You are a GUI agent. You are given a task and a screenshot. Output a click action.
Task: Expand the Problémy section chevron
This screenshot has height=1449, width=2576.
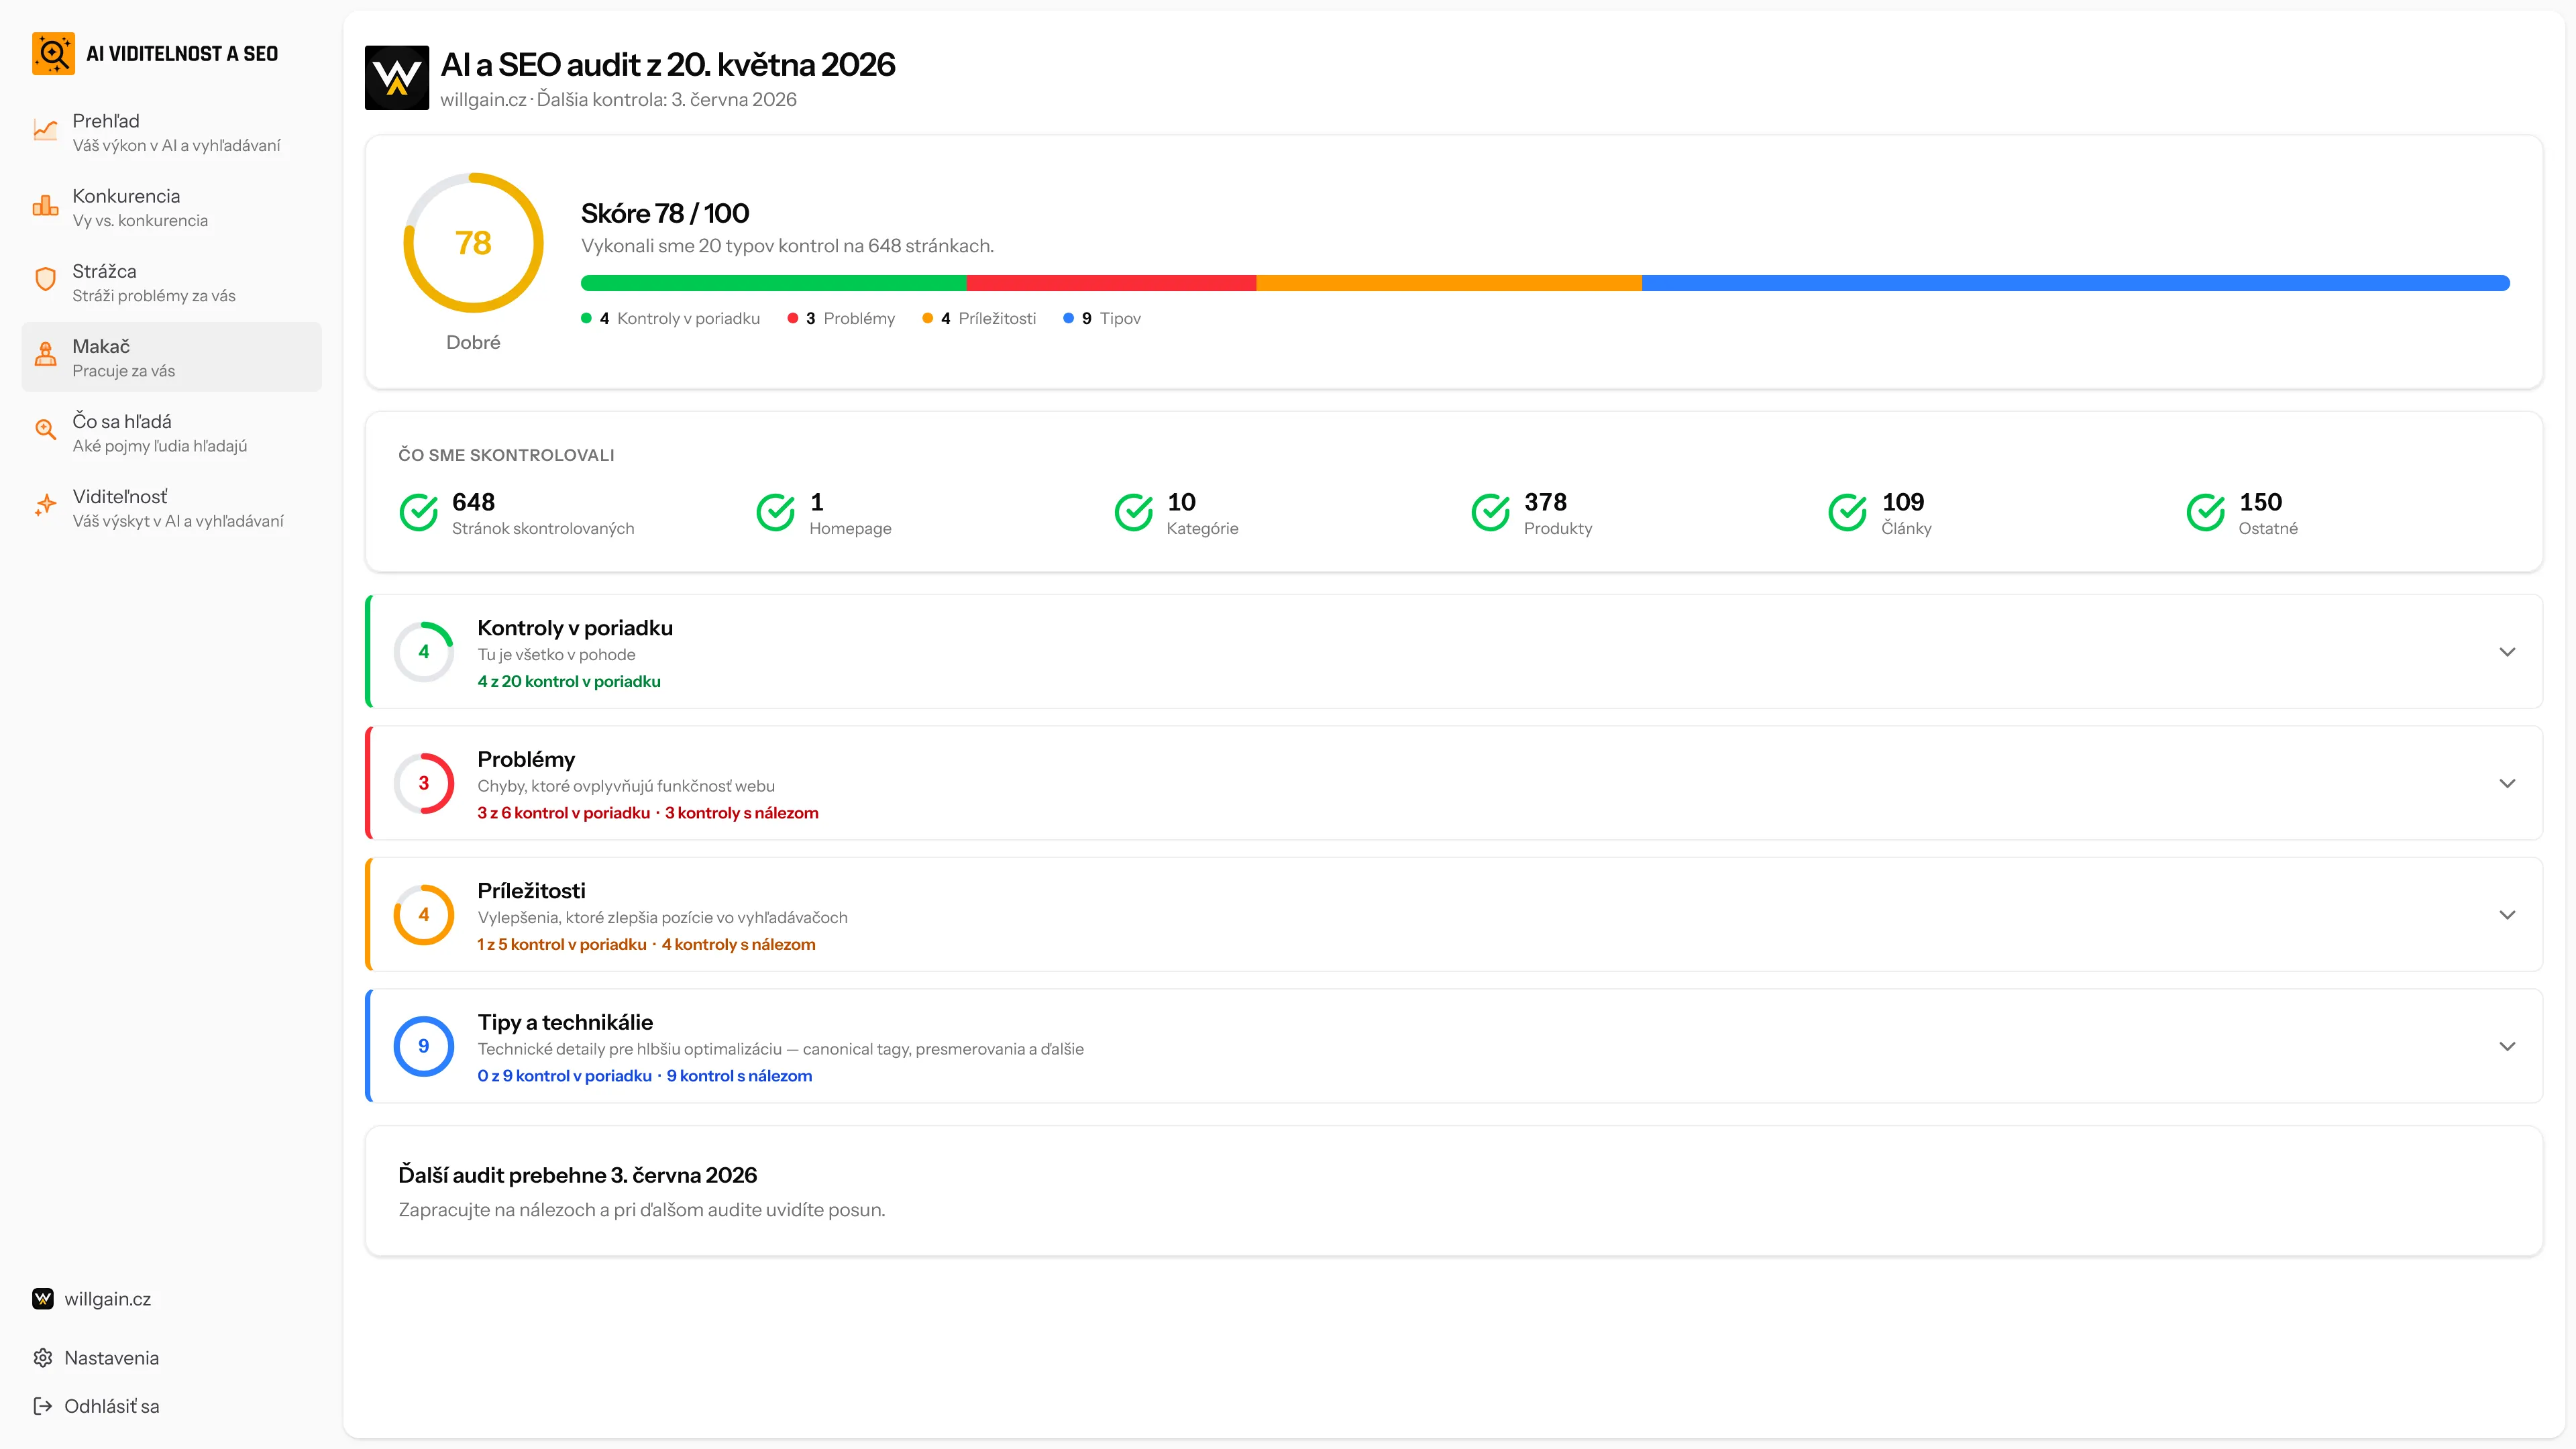[2507, 783]
